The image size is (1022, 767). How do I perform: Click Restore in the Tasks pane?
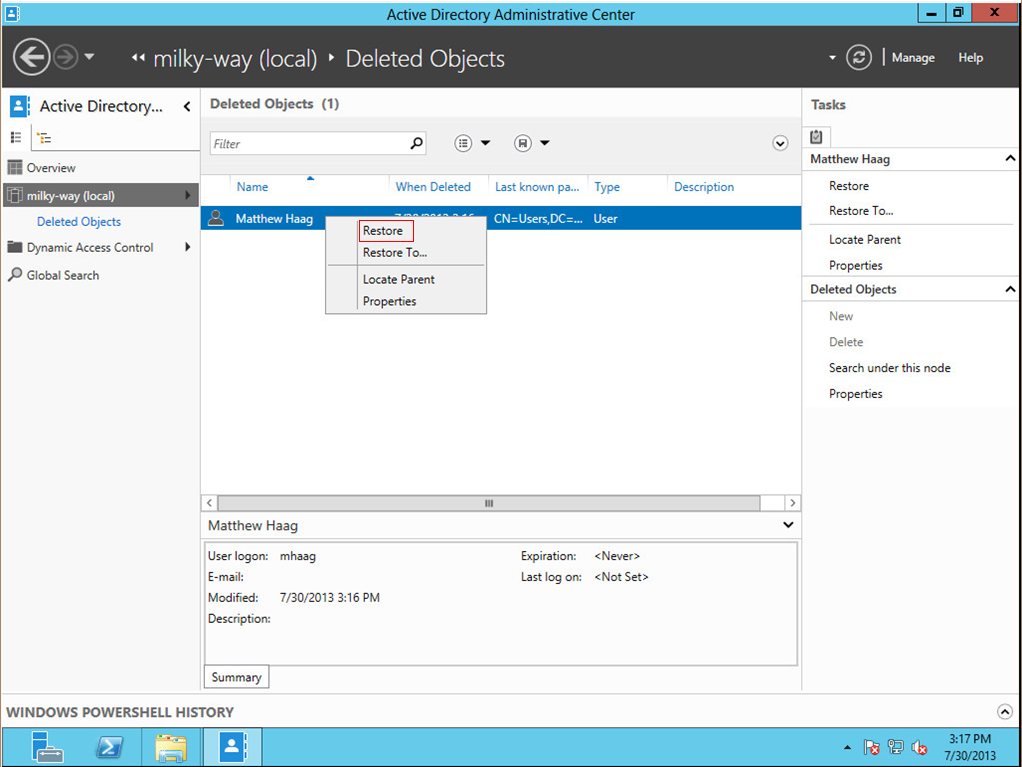coord(849,186)
